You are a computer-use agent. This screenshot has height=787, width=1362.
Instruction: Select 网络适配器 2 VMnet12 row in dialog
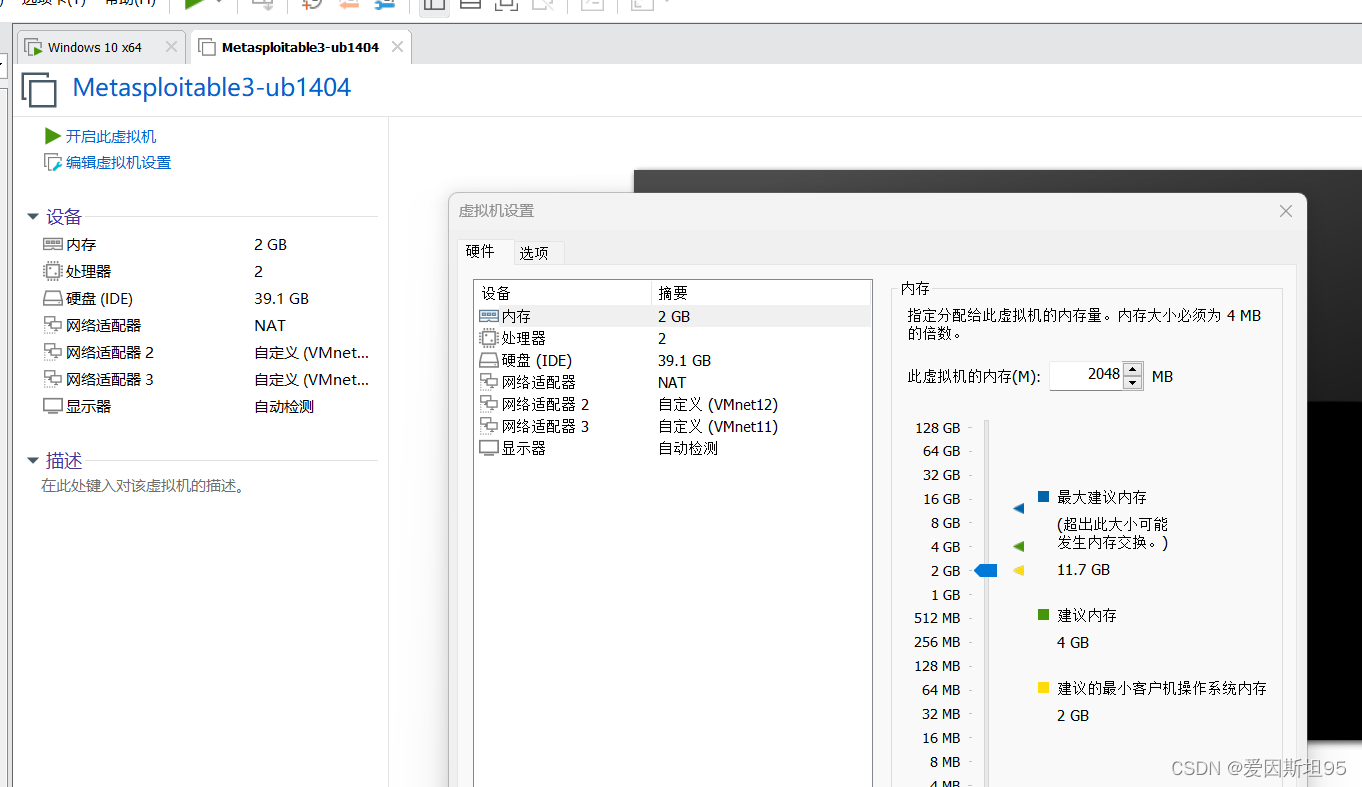pyautogui.click(x=673, y=404)
